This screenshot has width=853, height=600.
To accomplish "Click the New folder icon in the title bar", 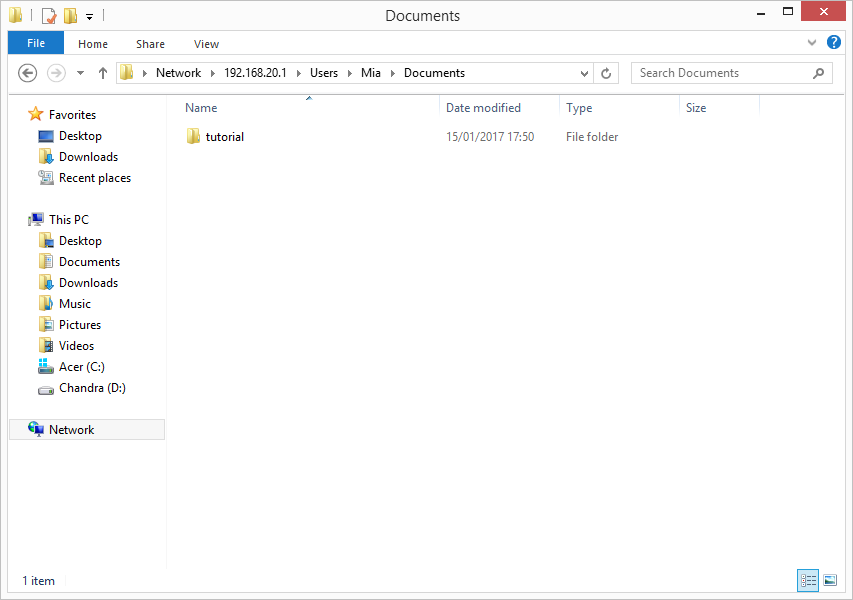I will pos(70,16).
